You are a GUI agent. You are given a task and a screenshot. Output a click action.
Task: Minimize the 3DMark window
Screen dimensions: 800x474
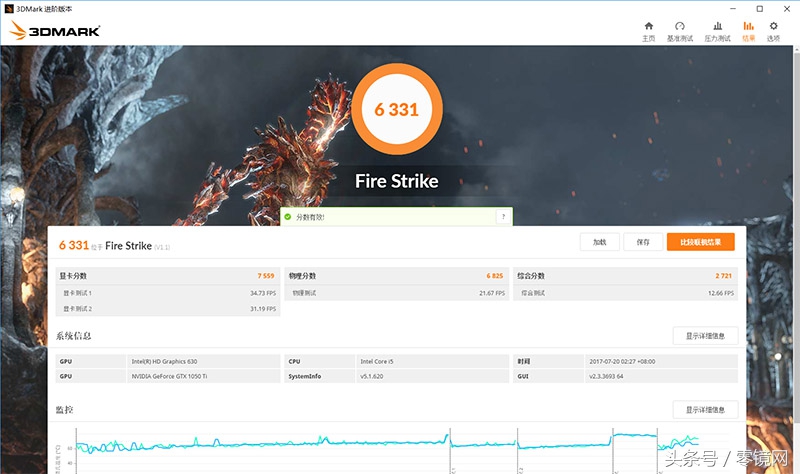(733, 9)
